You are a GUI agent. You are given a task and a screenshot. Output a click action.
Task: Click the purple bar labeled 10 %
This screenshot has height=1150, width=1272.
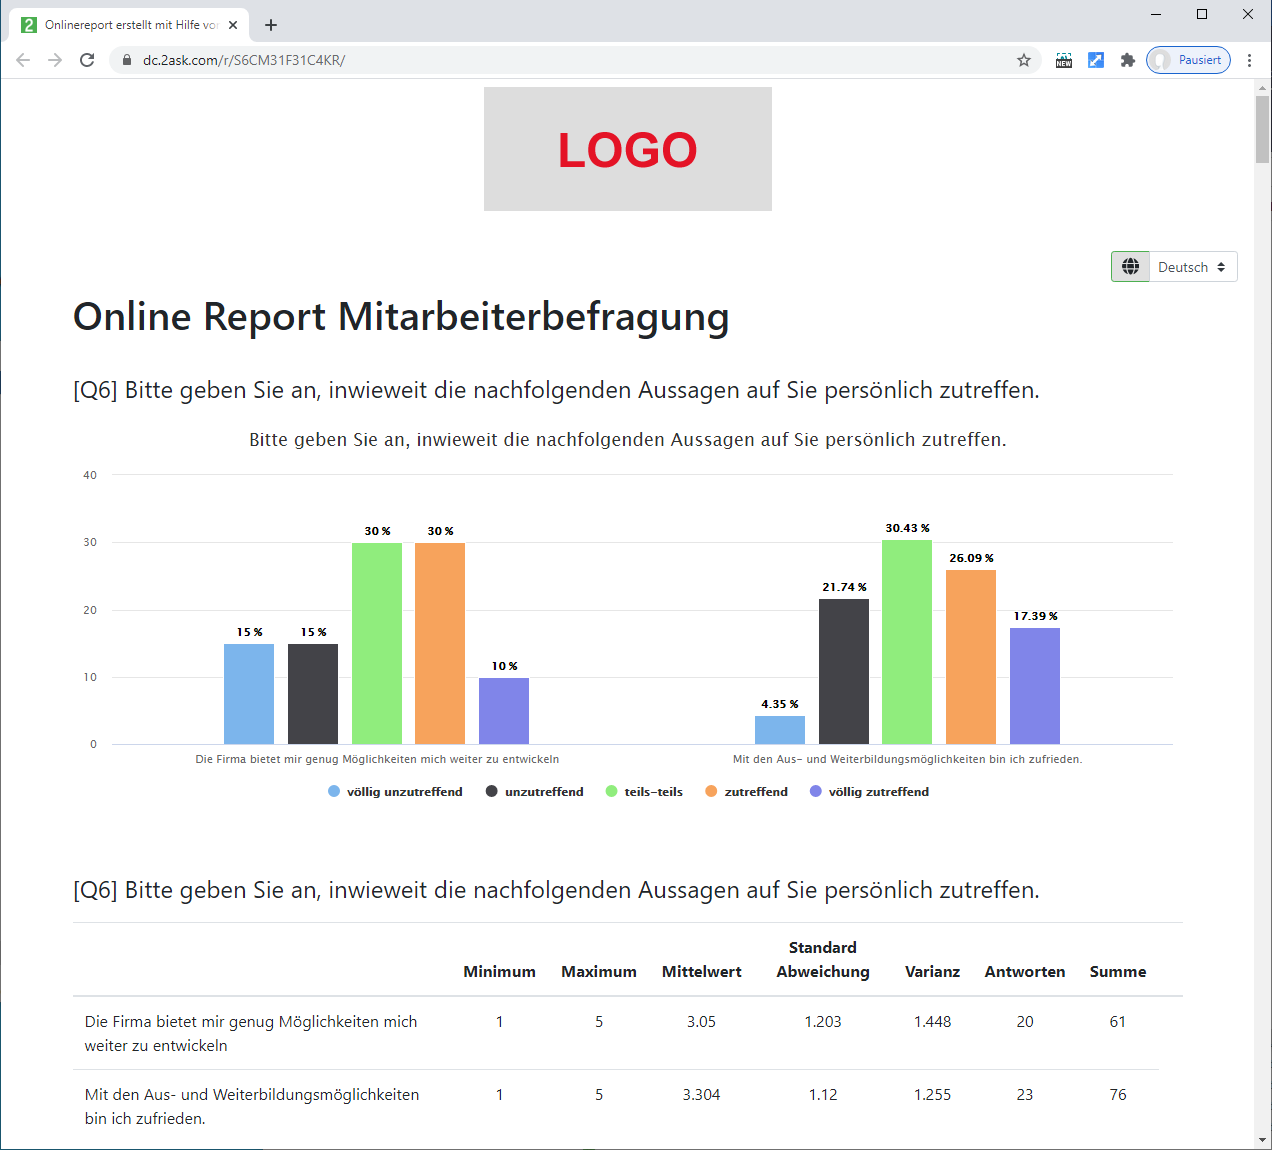(504, 711)
